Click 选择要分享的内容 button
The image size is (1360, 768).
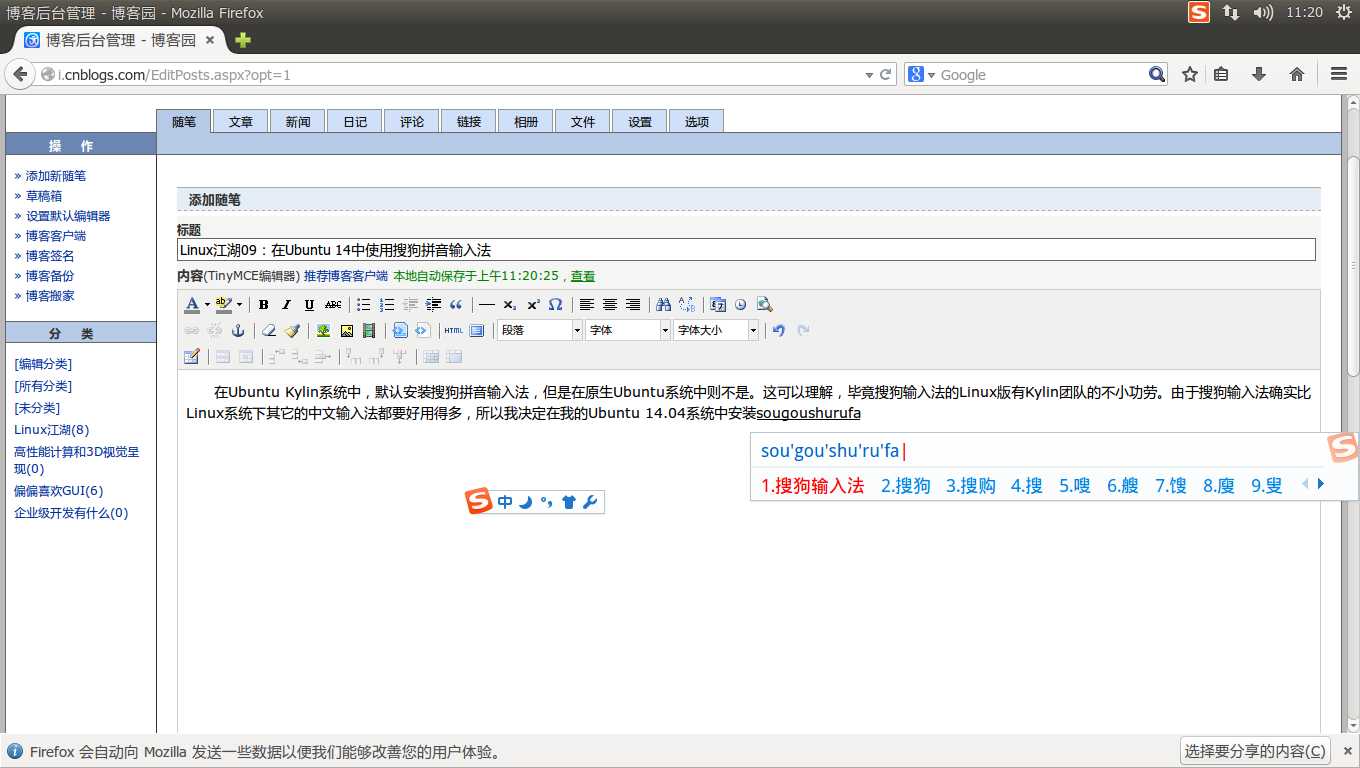click(x=1256, y=751)
